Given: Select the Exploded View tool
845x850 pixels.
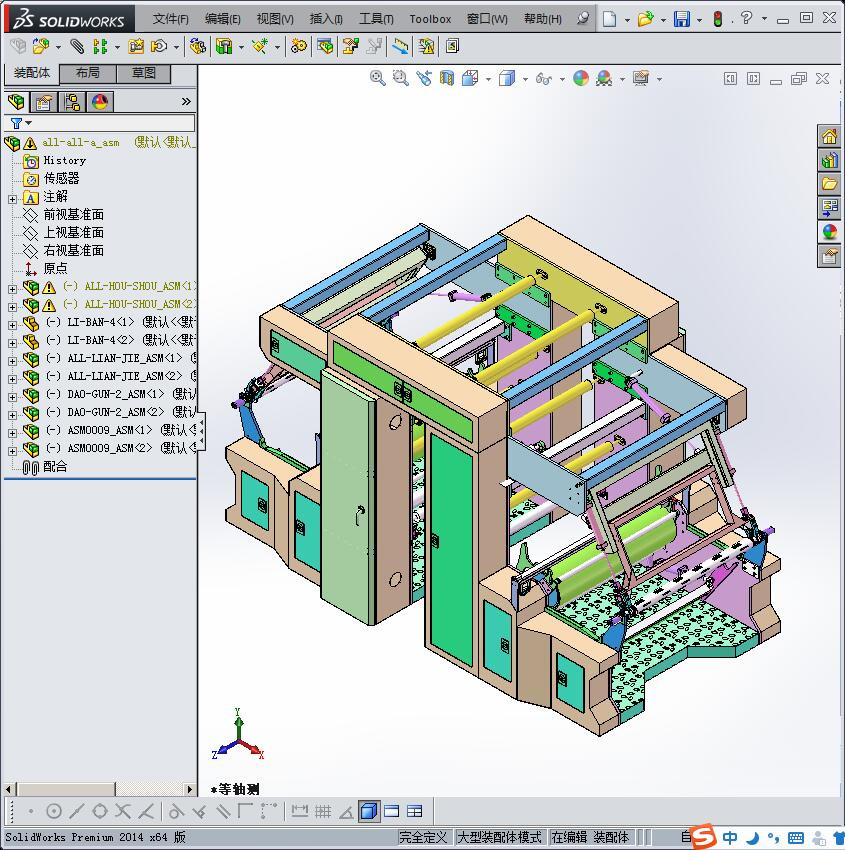Looking at the screenshot, I should tap(351, 47).
